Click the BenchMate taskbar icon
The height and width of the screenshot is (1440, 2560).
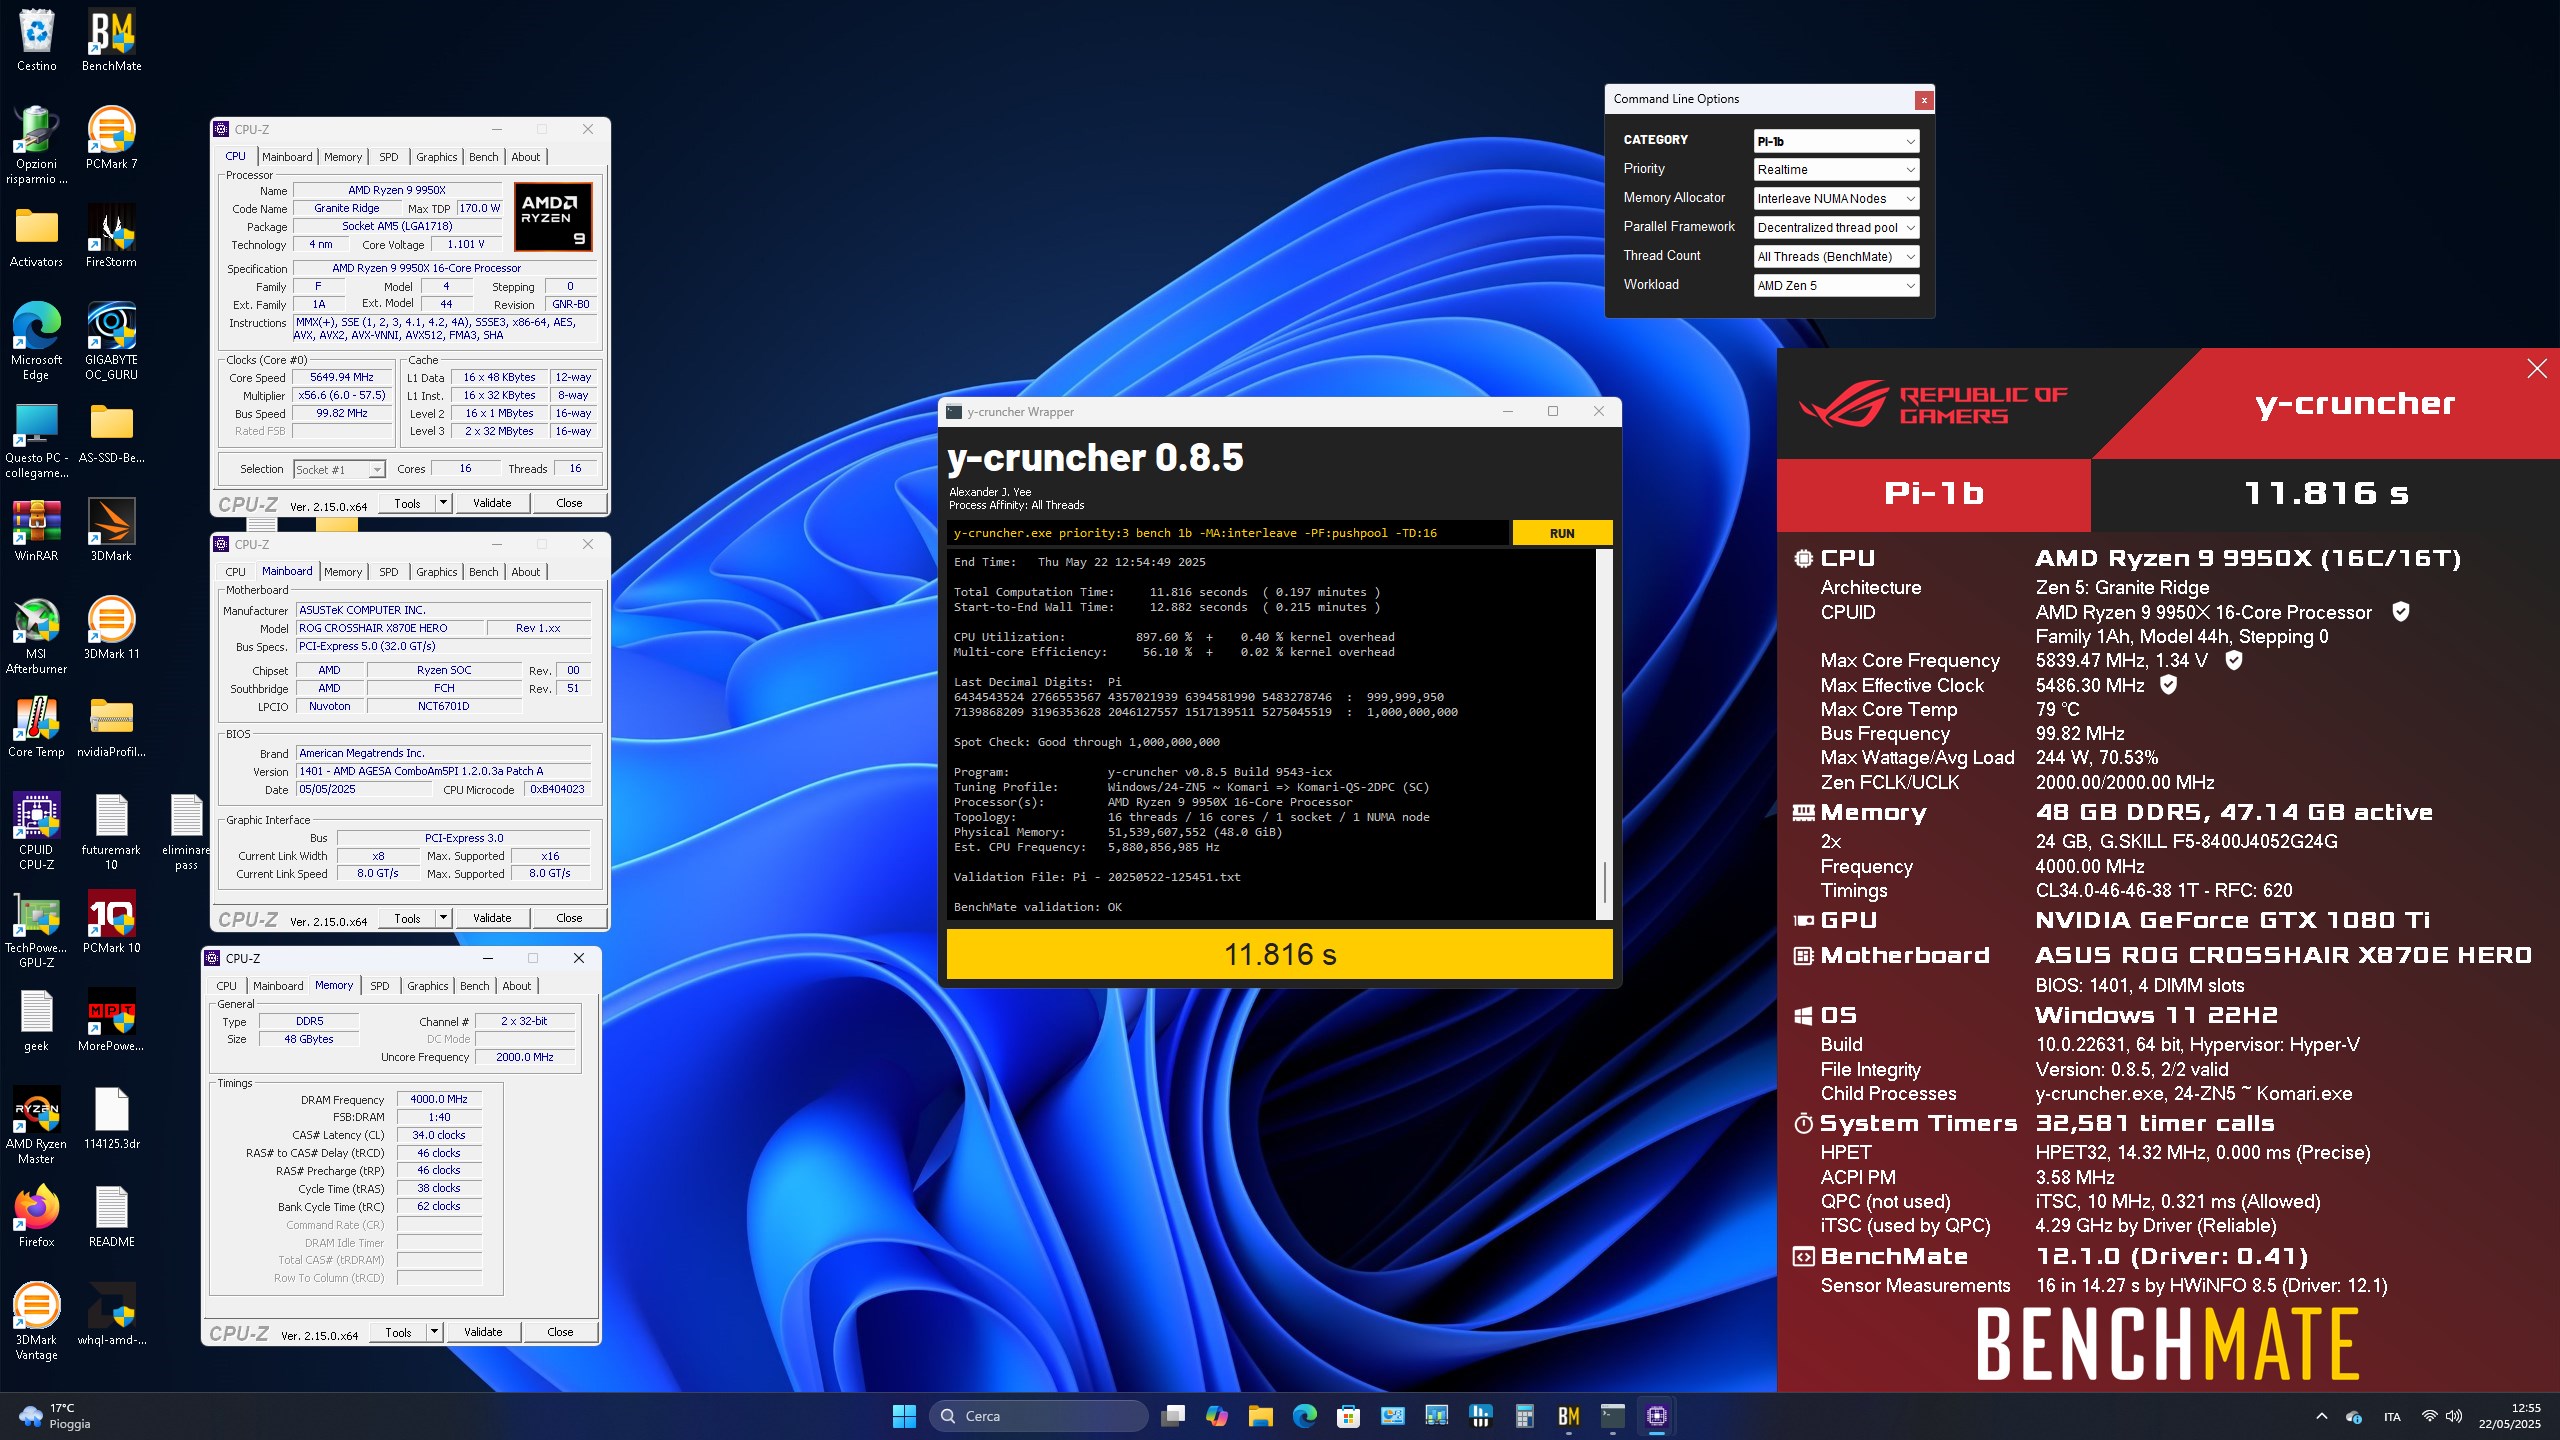(x=1568, y=1416)
